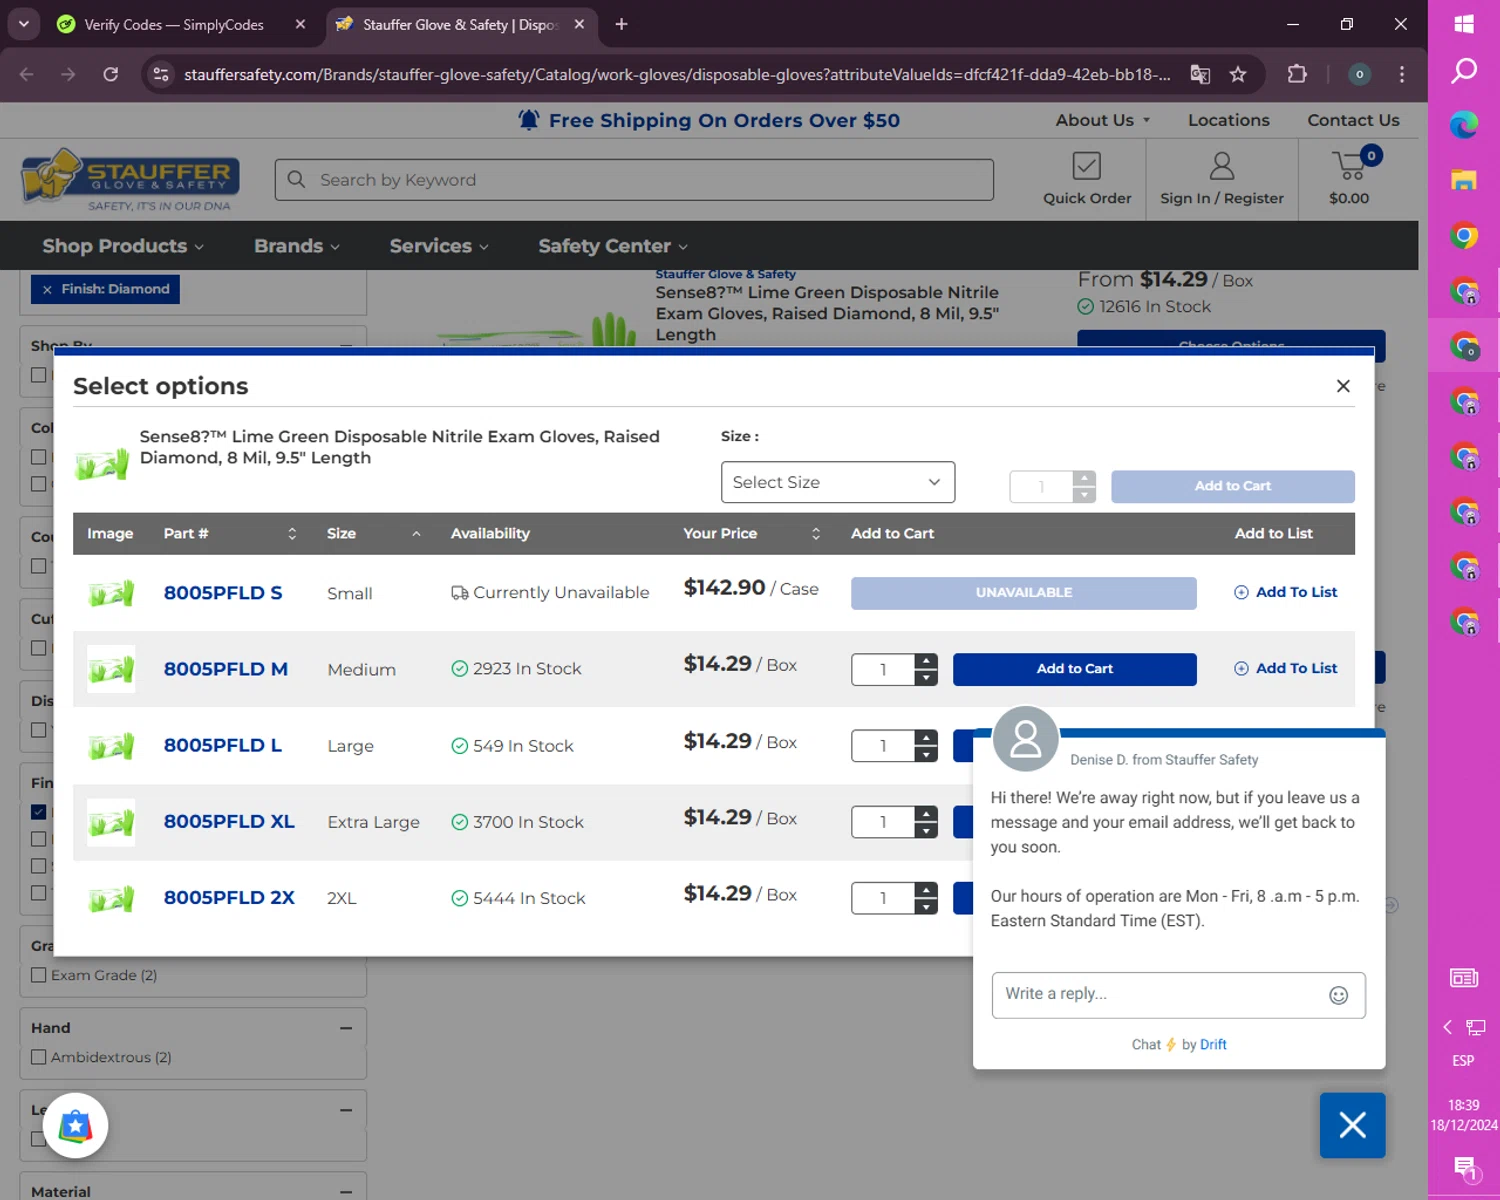Click the quantity field in Large row

(x=883, y=746)
